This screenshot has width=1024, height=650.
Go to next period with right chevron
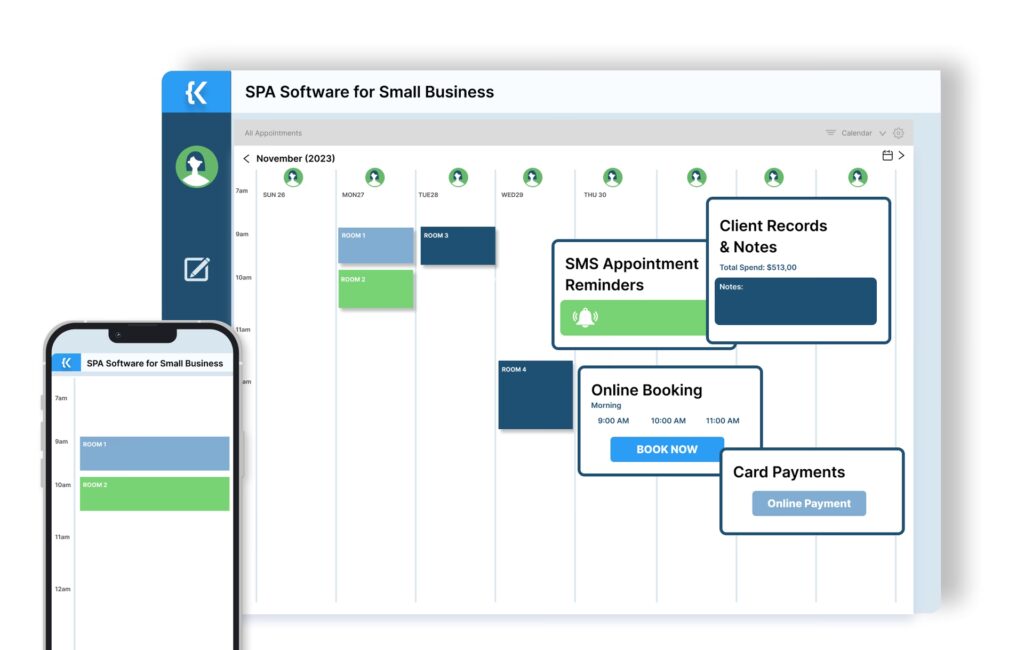pos(901,156)
